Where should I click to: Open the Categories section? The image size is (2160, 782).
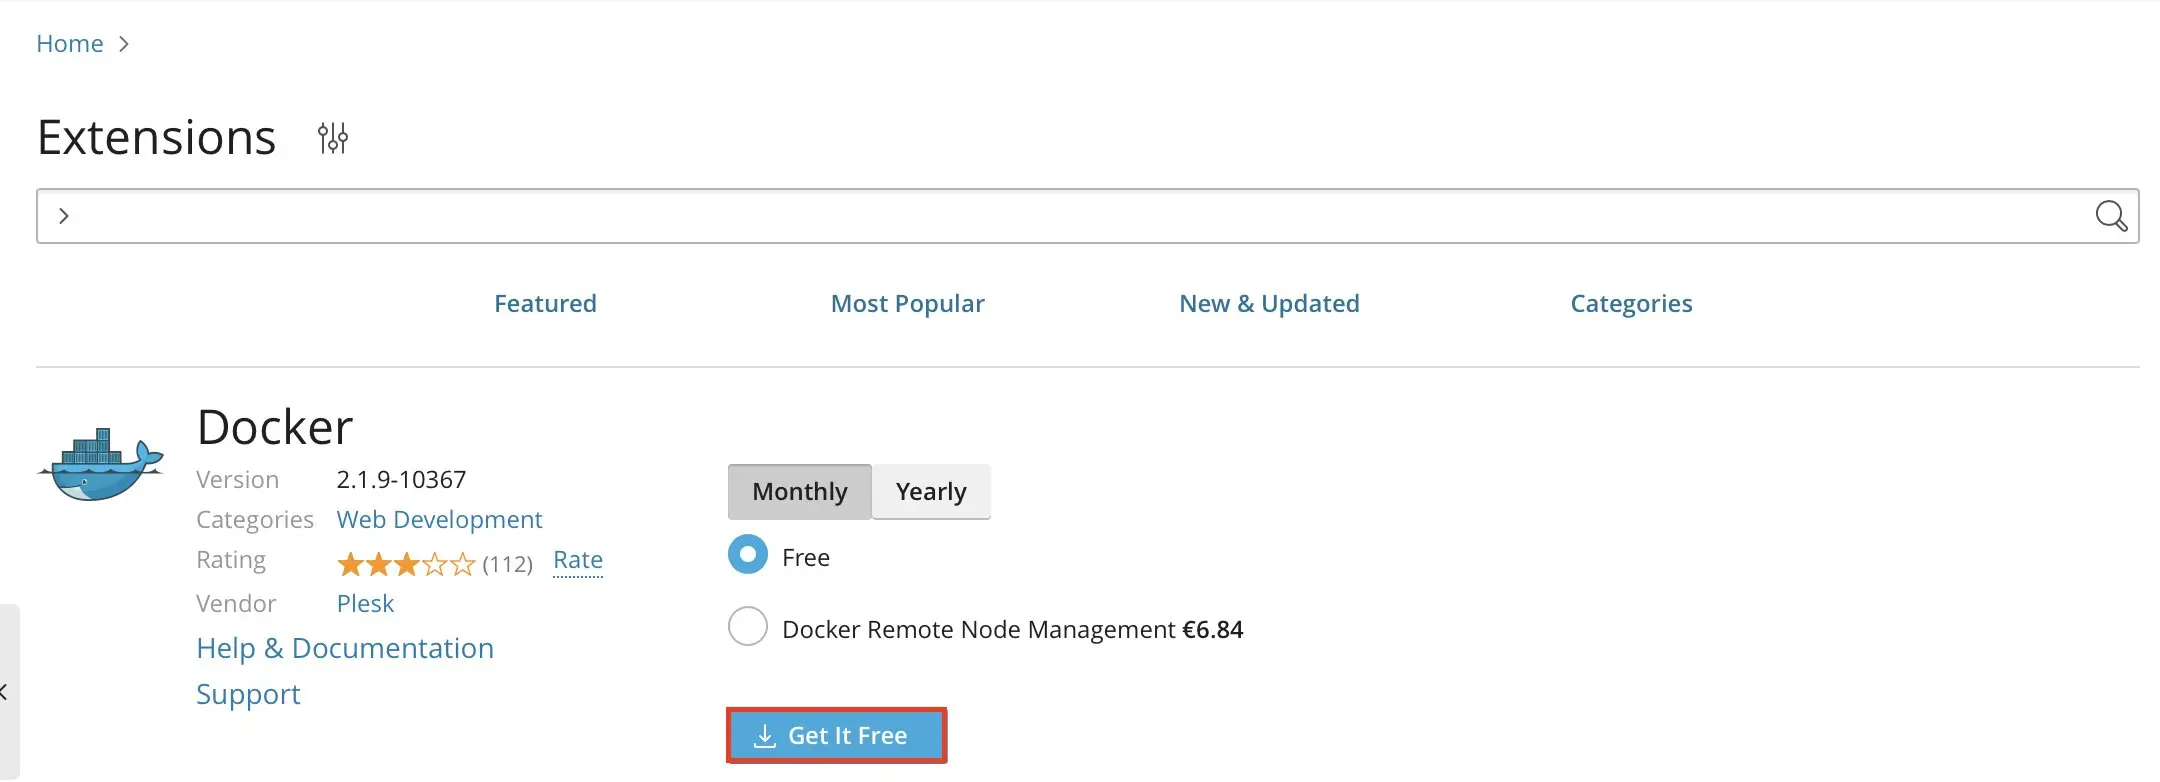pos(1630,303)
